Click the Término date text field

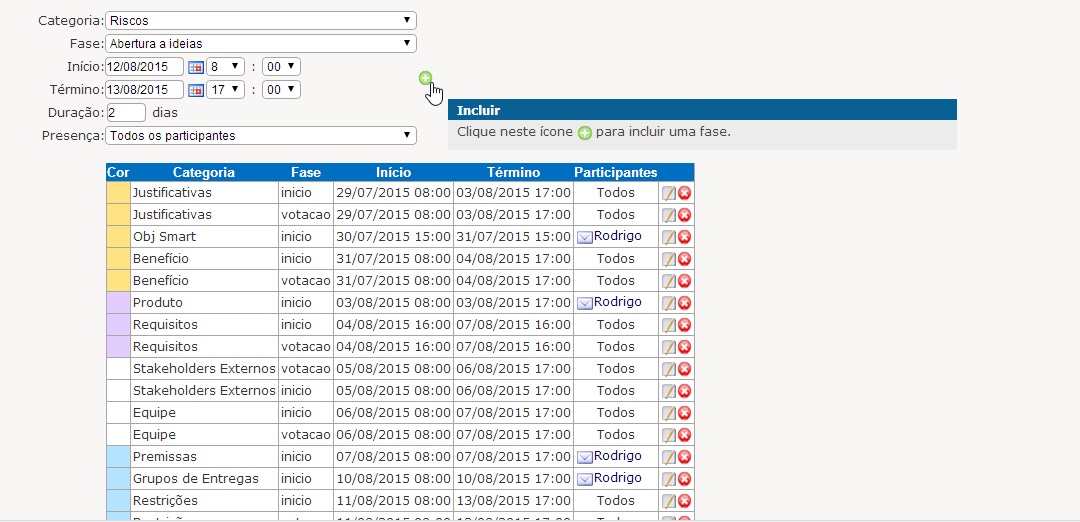point(144,89)
